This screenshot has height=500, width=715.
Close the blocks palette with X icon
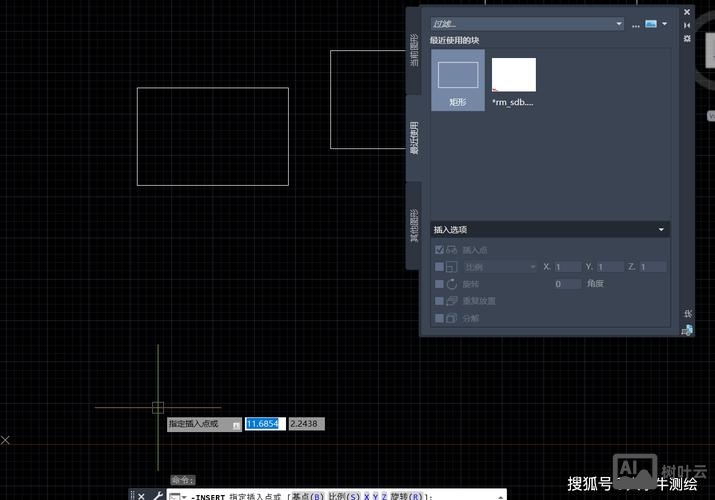[x=687, y=11]
